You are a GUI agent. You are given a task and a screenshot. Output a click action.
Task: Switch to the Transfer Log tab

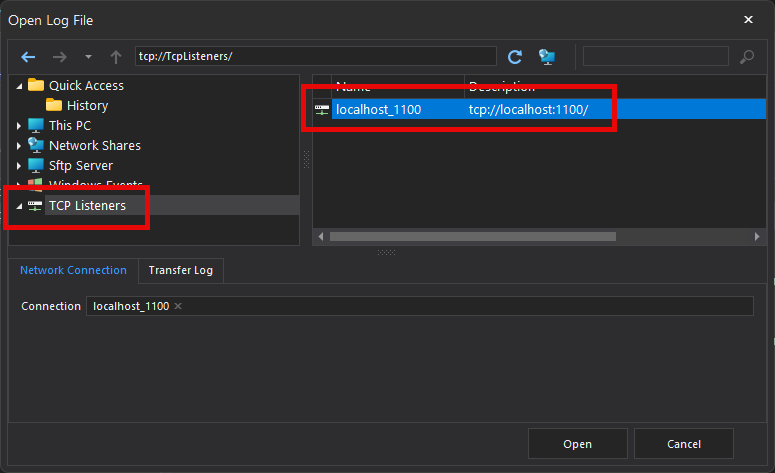tap(181, 270)
